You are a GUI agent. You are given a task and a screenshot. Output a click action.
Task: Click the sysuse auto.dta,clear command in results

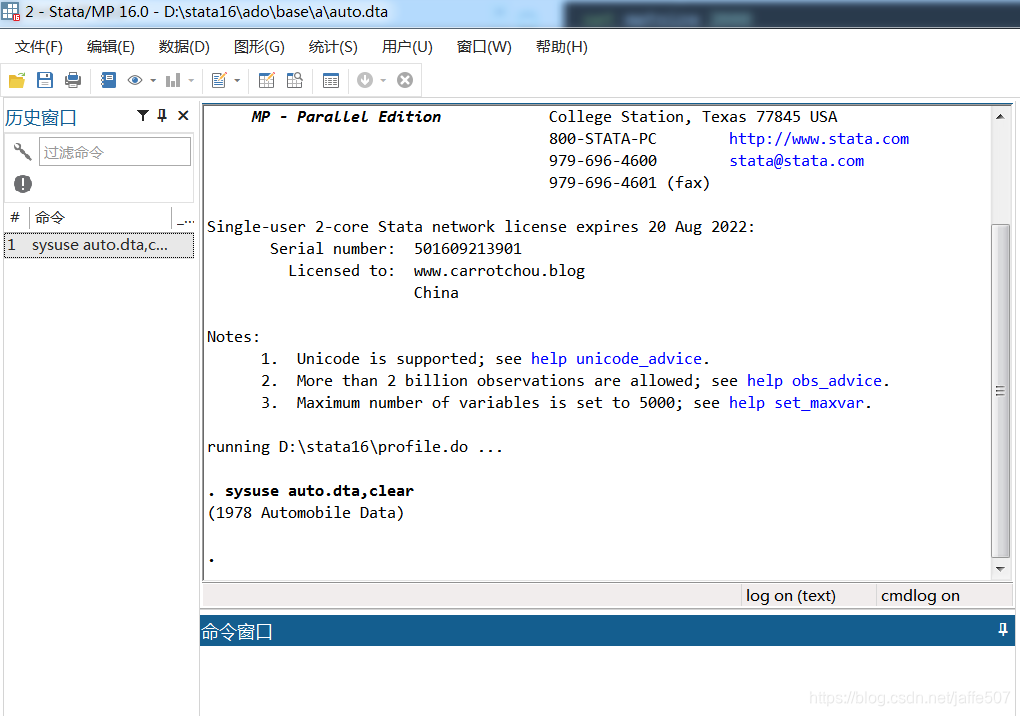319,491
